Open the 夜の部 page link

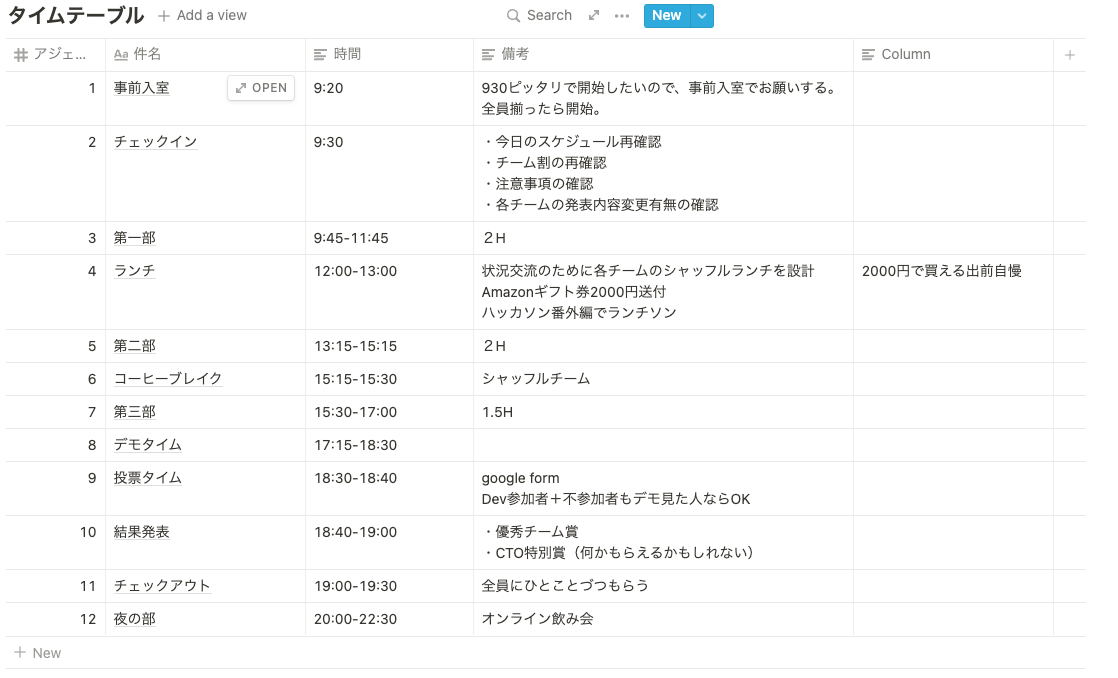tap(135, 619)
